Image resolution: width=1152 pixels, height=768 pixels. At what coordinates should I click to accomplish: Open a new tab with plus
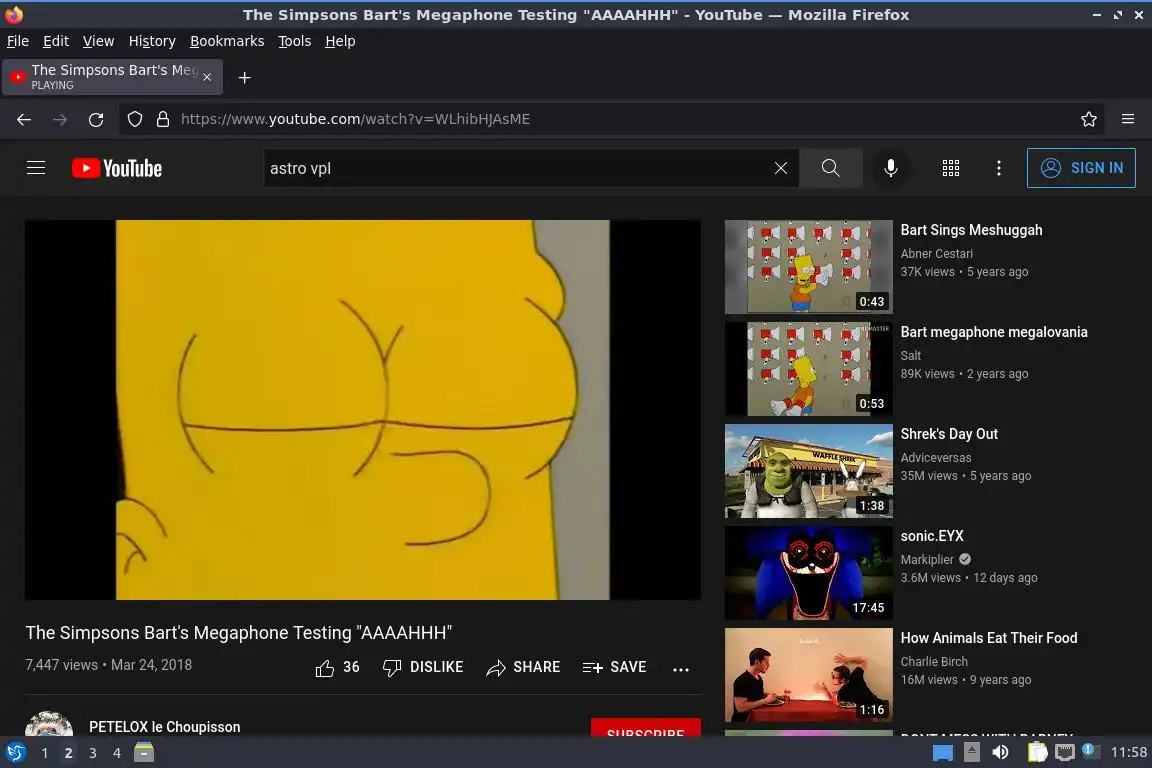coord(245,77)
